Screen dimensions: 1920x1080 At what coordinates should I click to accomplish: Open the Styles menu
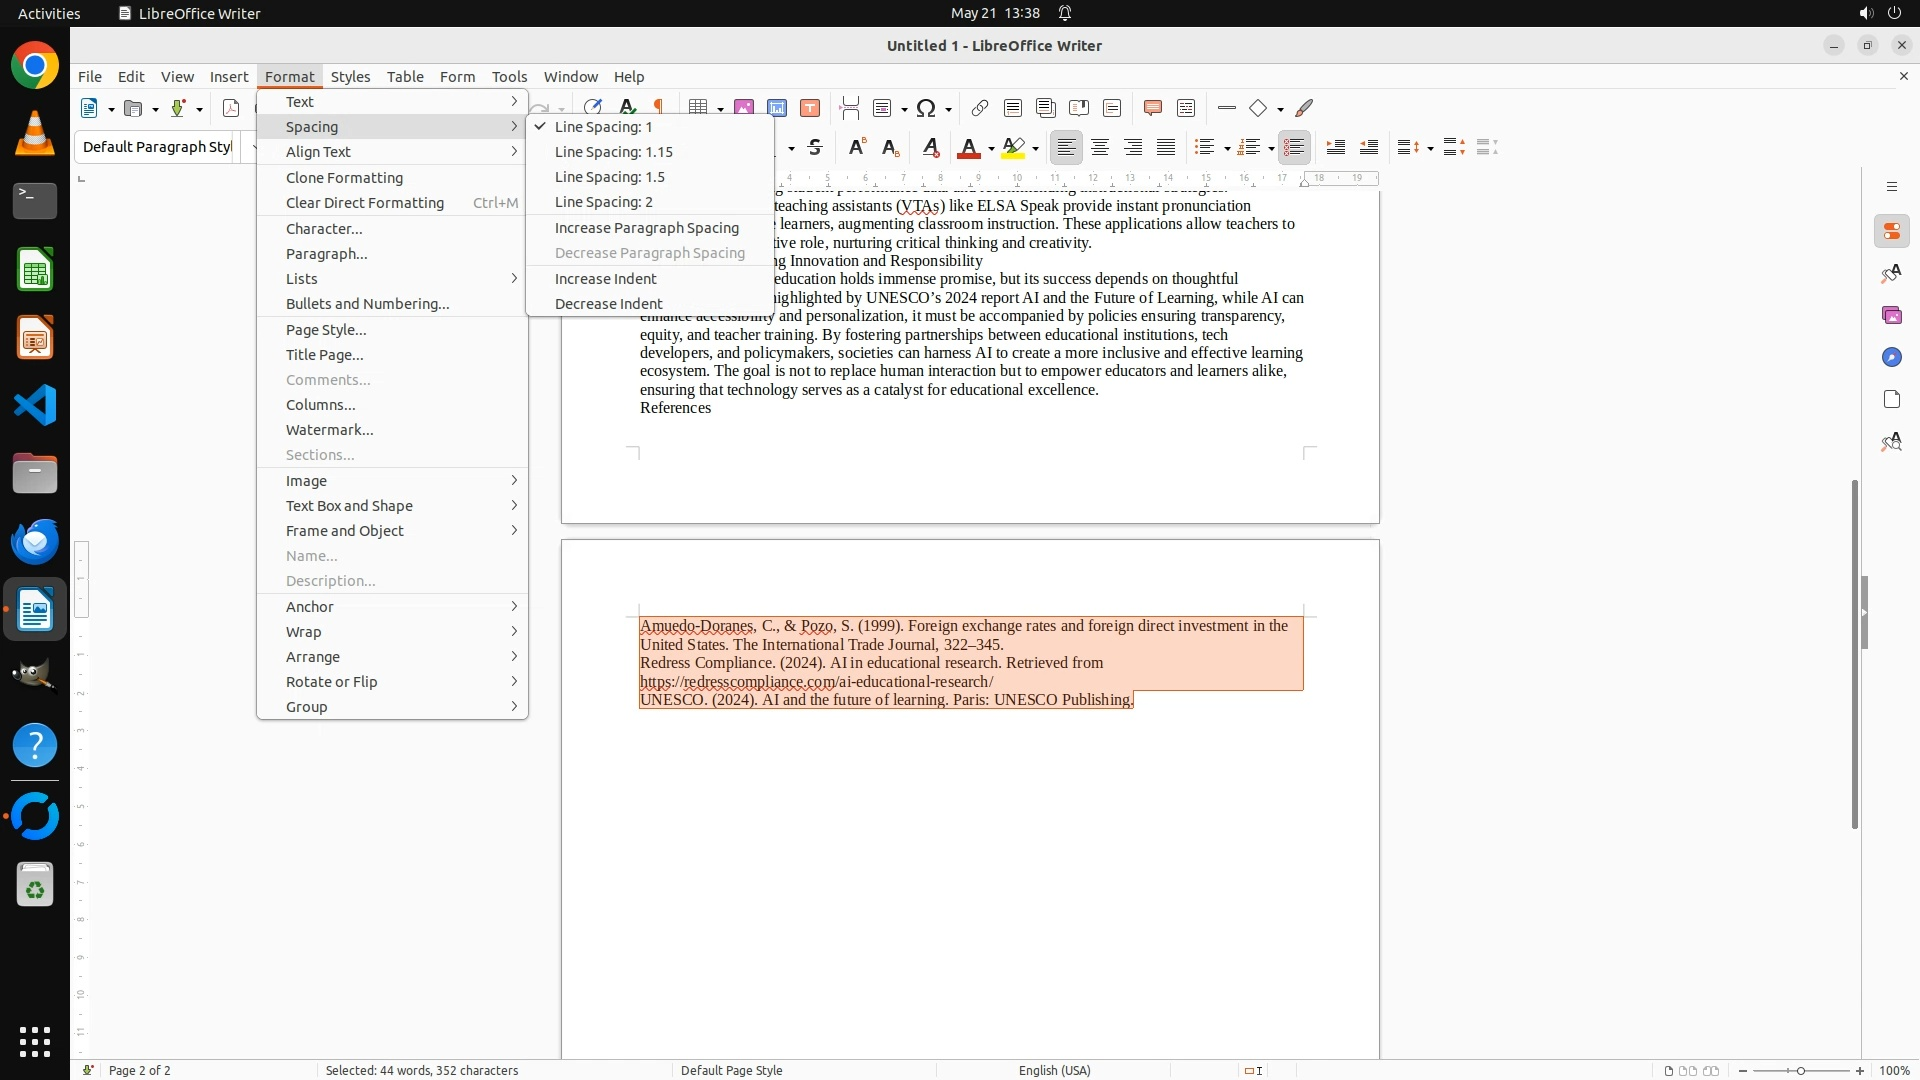tap(350, 77)
